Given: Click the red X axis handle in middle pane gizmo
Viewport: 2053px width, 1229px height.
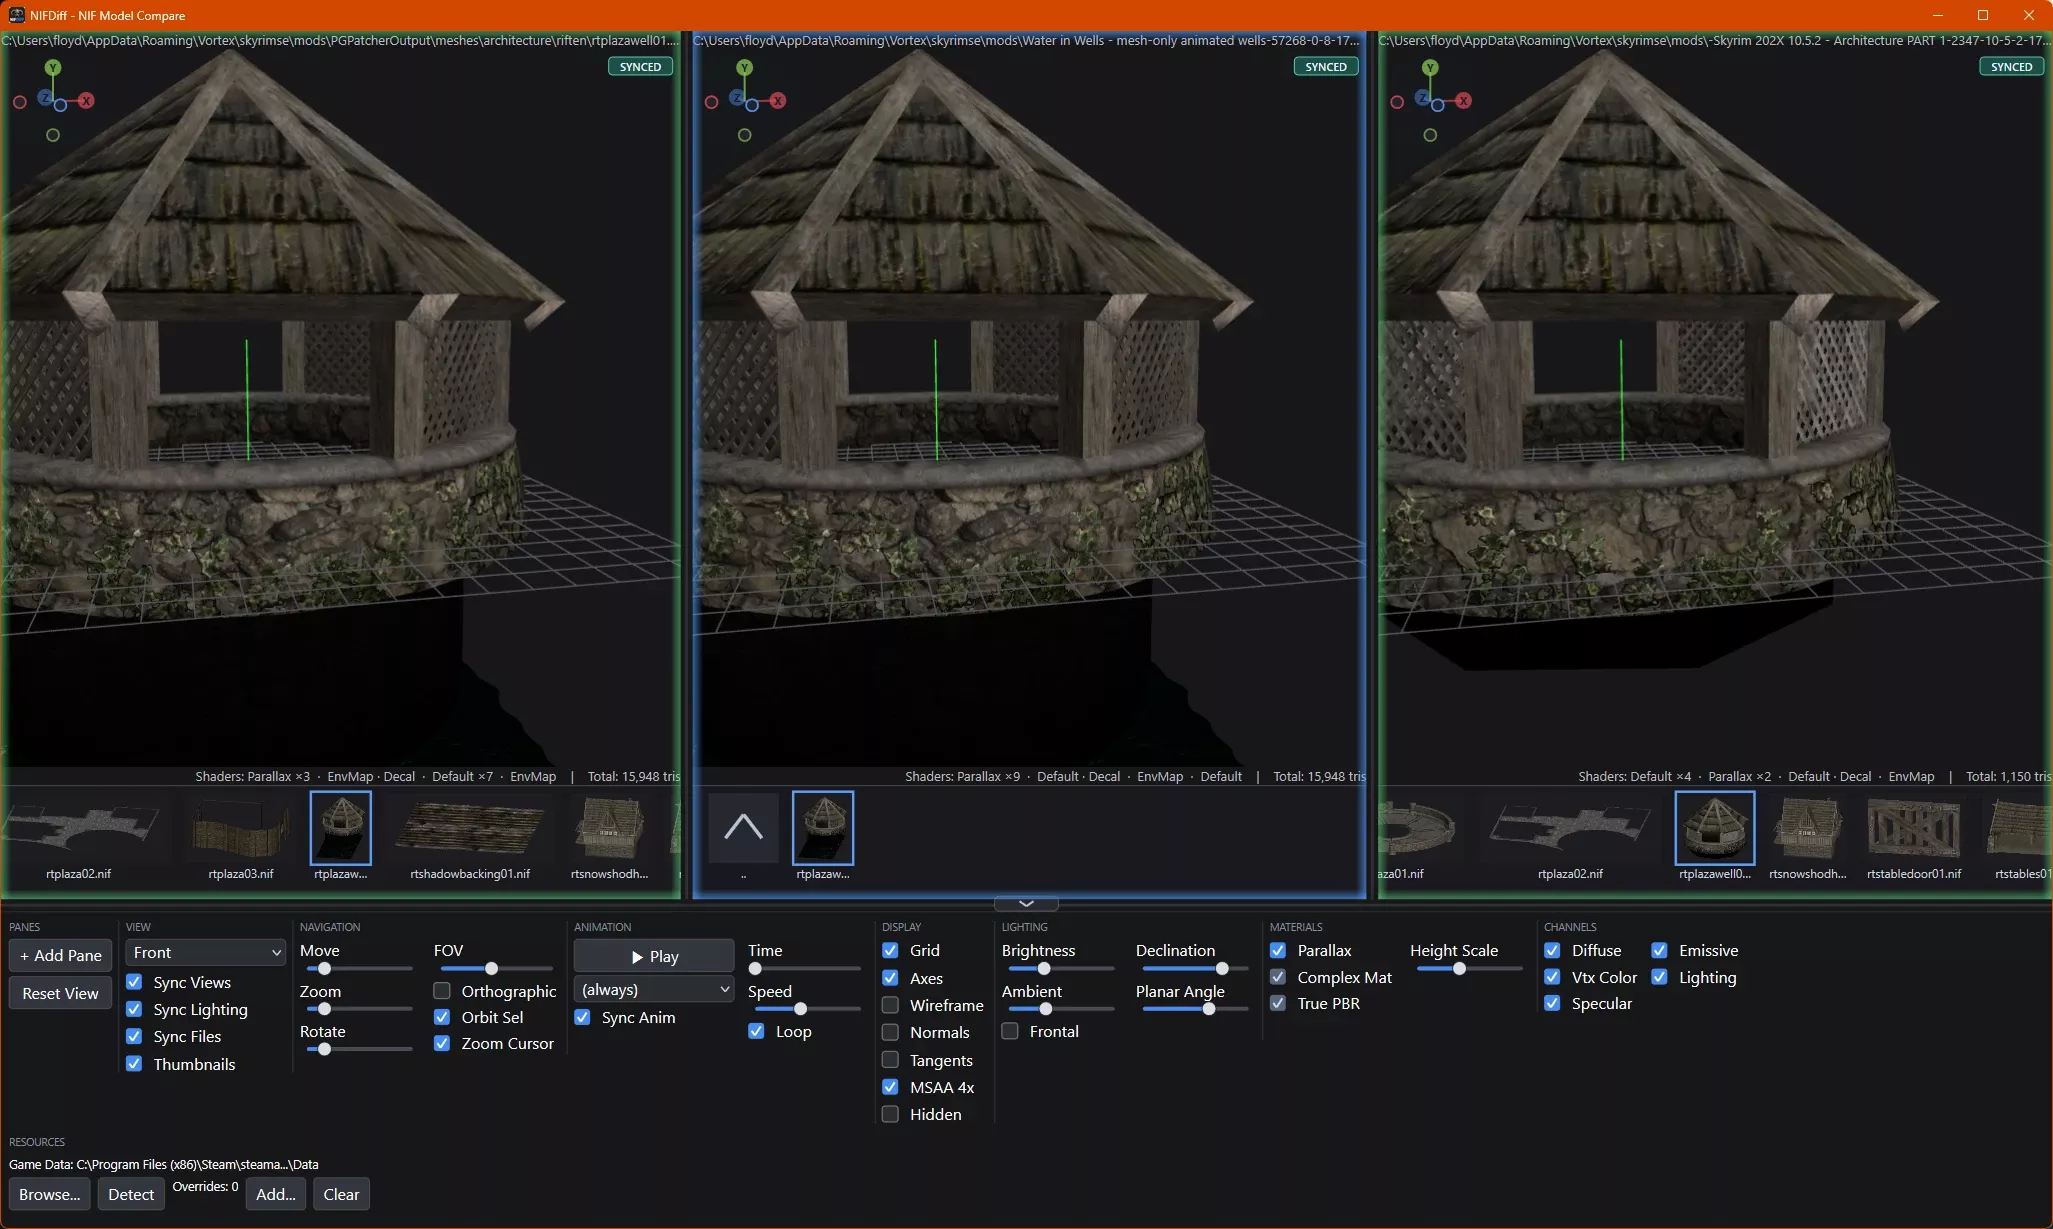Looking at the screenshot, I should tap(778, 101).
